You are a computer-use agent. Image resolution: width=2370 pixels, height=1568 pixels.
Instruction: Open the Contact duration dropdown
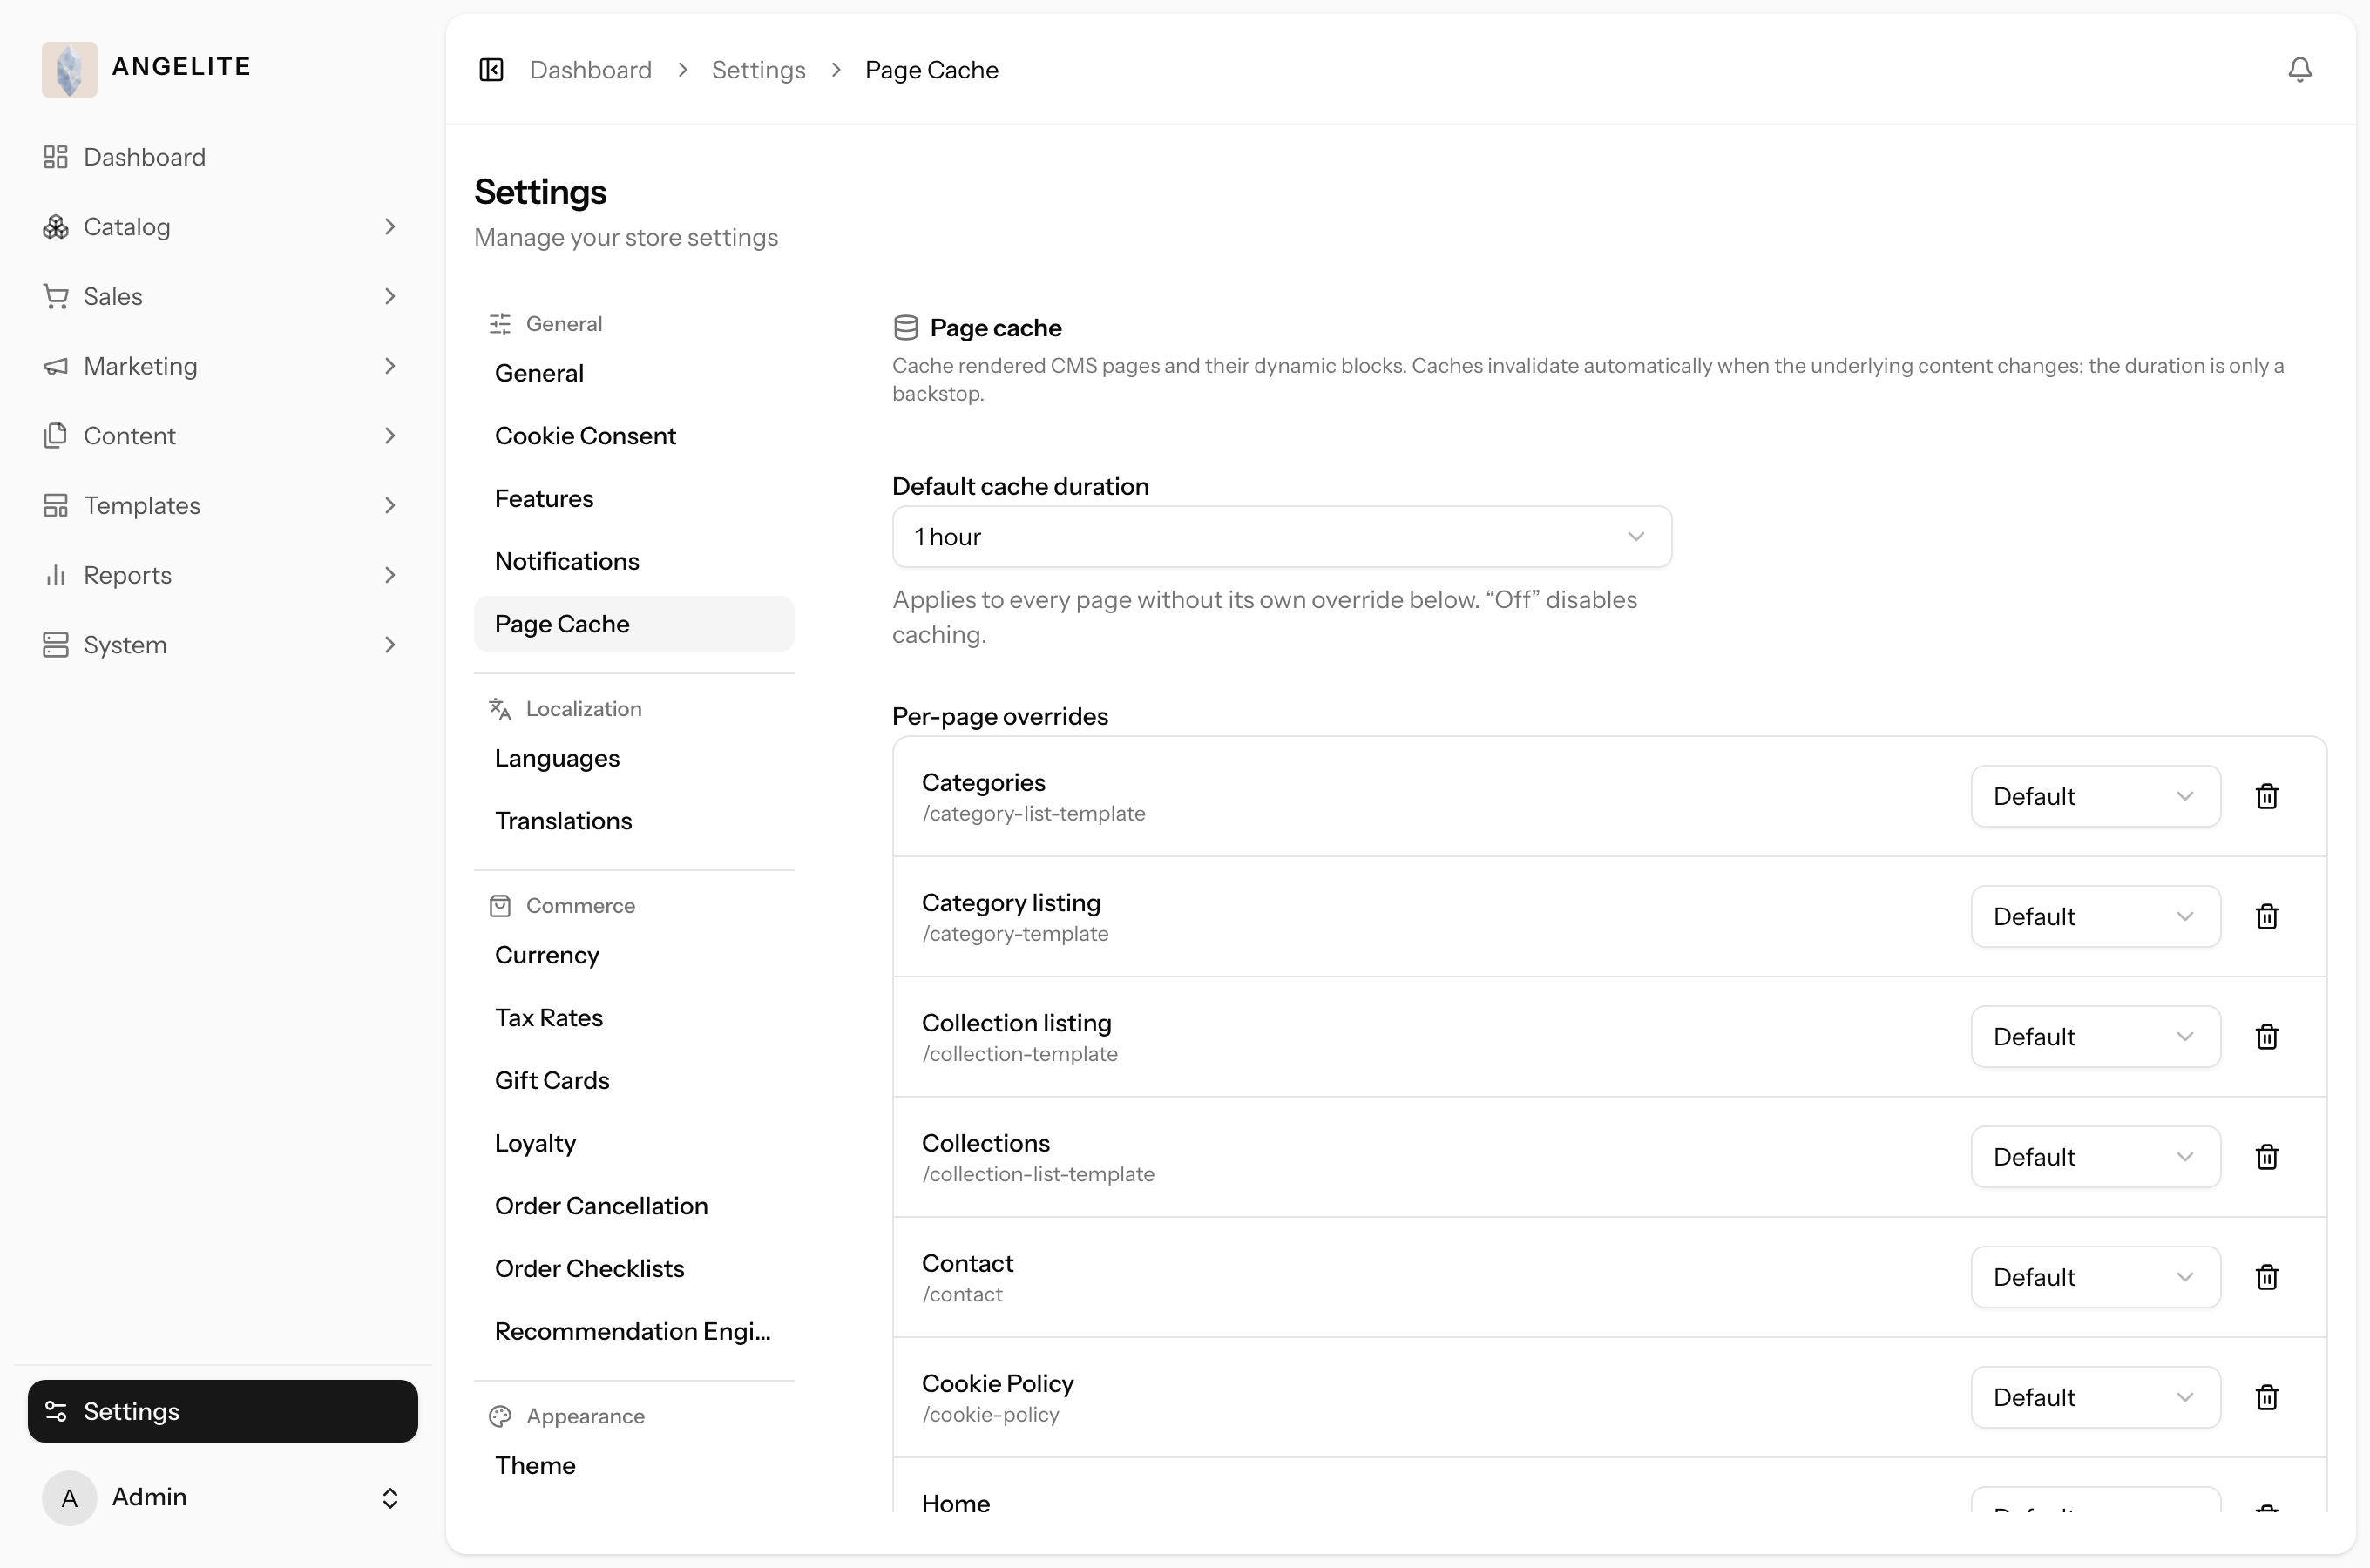(x=2095, y=1276)
